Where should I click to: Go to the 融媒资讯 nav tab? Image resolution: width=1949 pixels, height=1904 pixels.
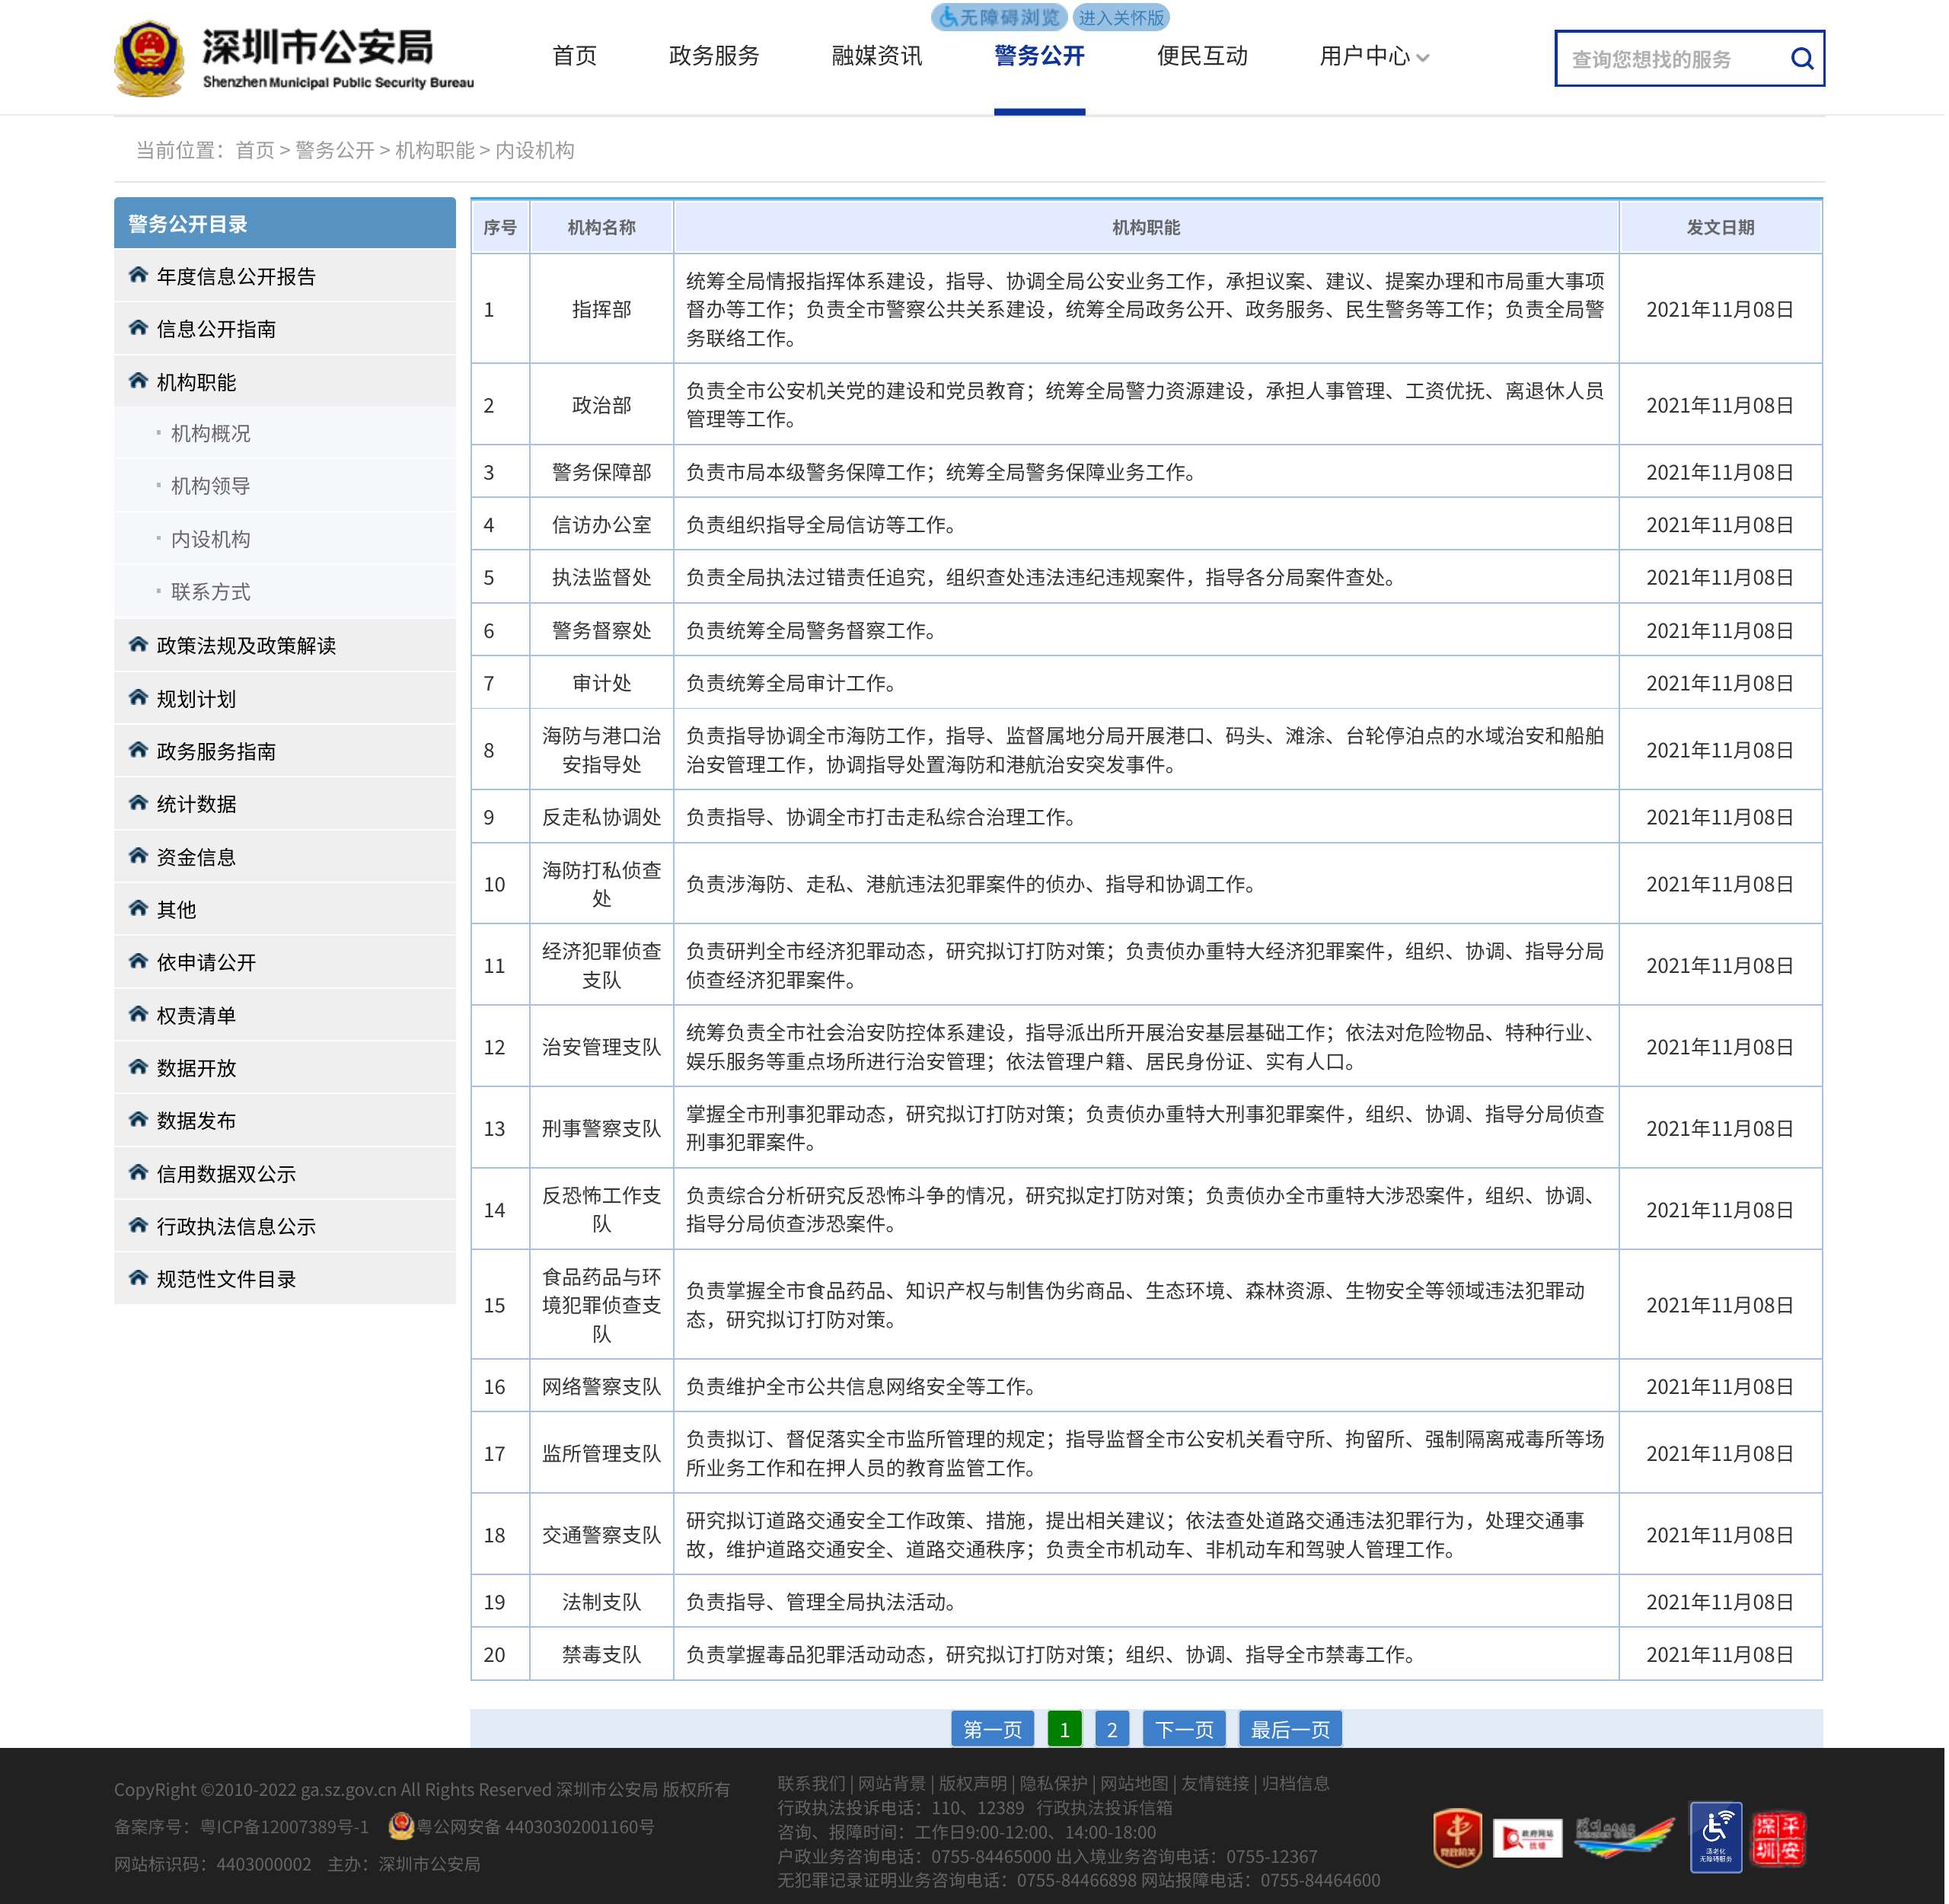pos(876,56)
